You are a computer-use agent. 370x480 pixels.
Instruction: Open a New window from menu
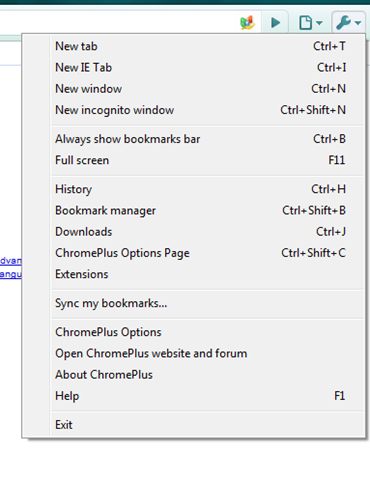(x=207, y=89)
